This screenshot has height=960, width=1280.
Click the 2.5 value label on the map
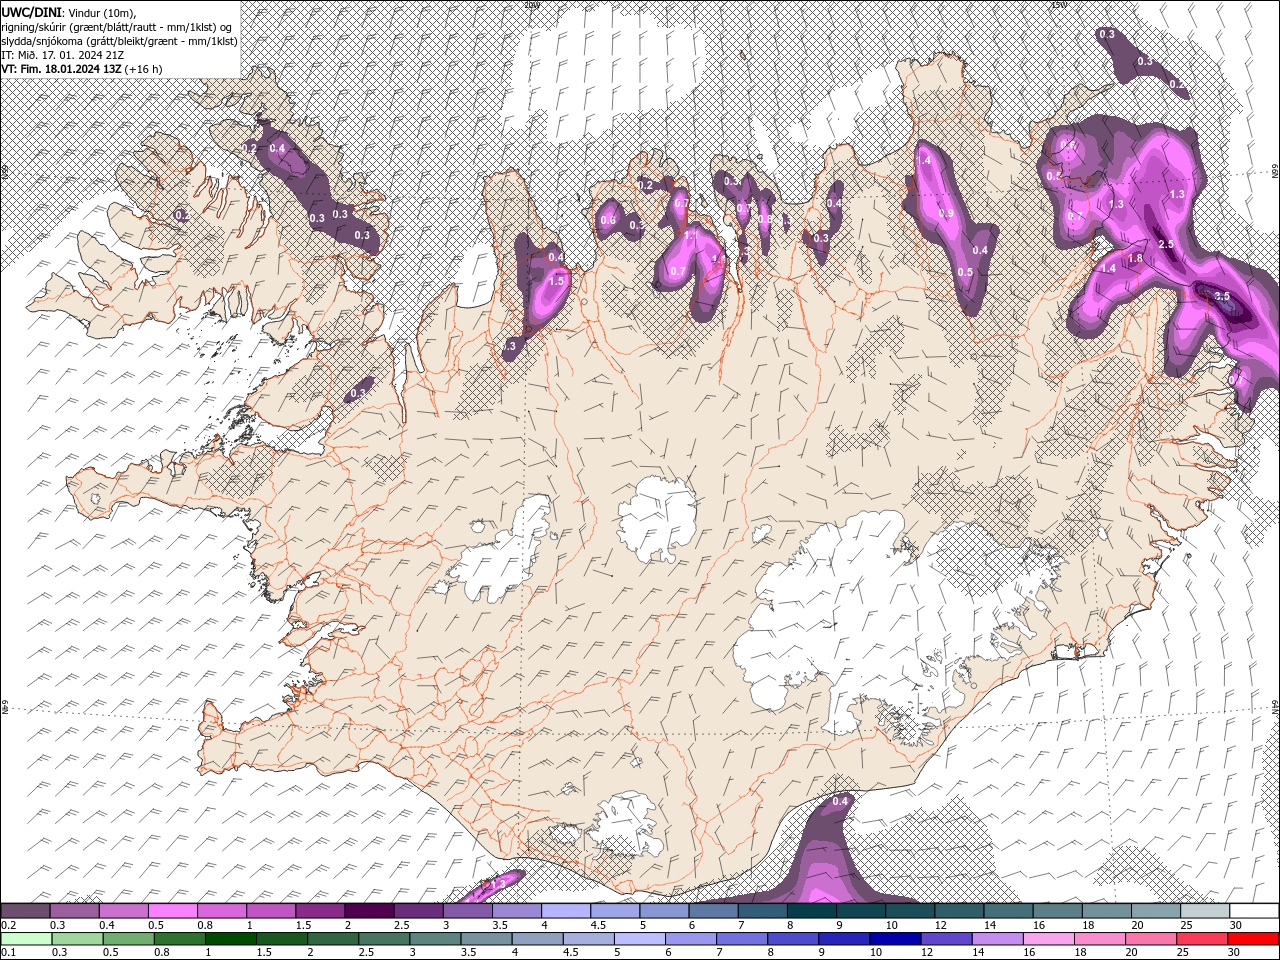[1166, 244]
